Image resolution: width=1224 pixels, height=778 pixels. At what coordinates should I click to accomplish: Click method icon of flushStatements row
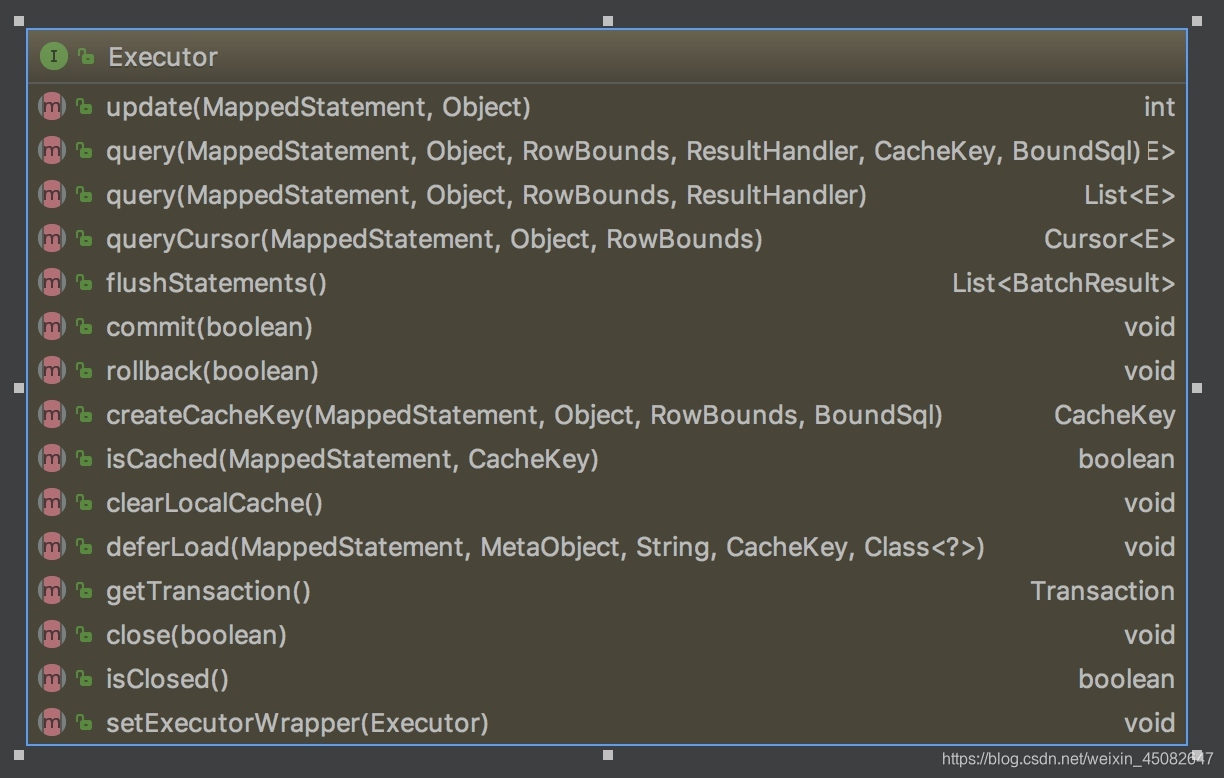pos(52,282)
